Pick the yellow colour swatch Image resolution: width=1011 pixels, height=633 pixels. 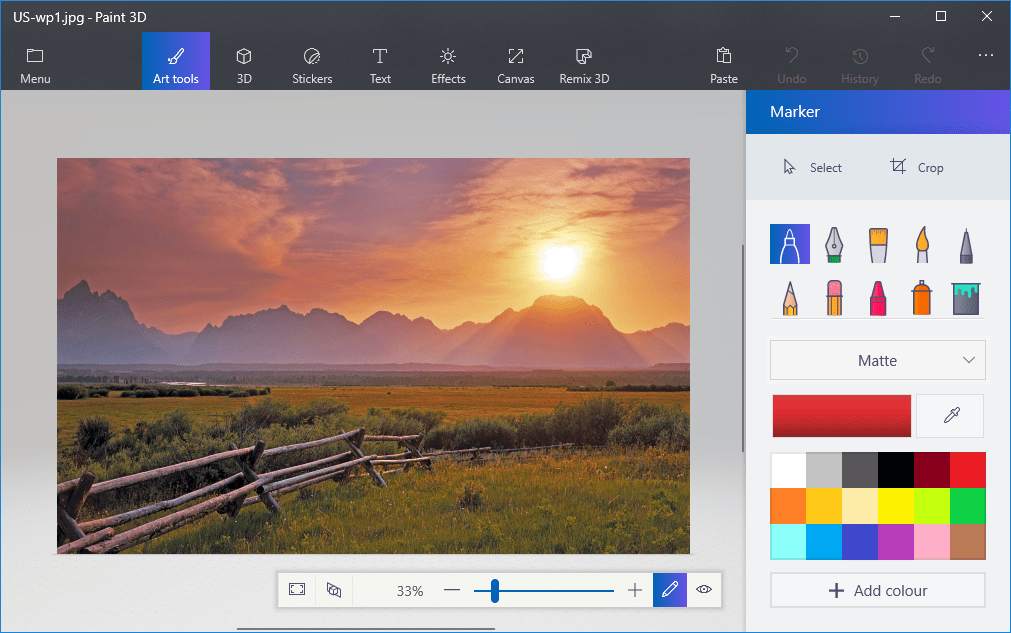[895, 505]
